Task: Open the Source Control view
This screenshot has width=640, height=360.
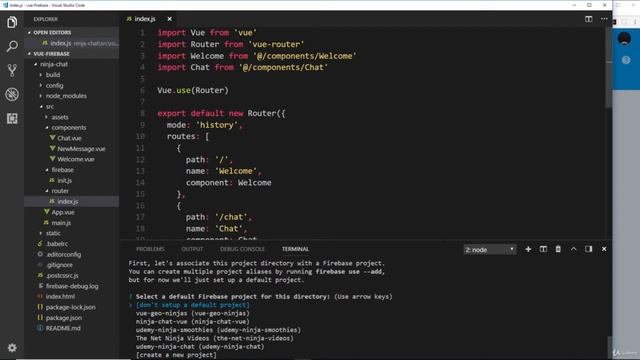Action: tap(12, 70)
